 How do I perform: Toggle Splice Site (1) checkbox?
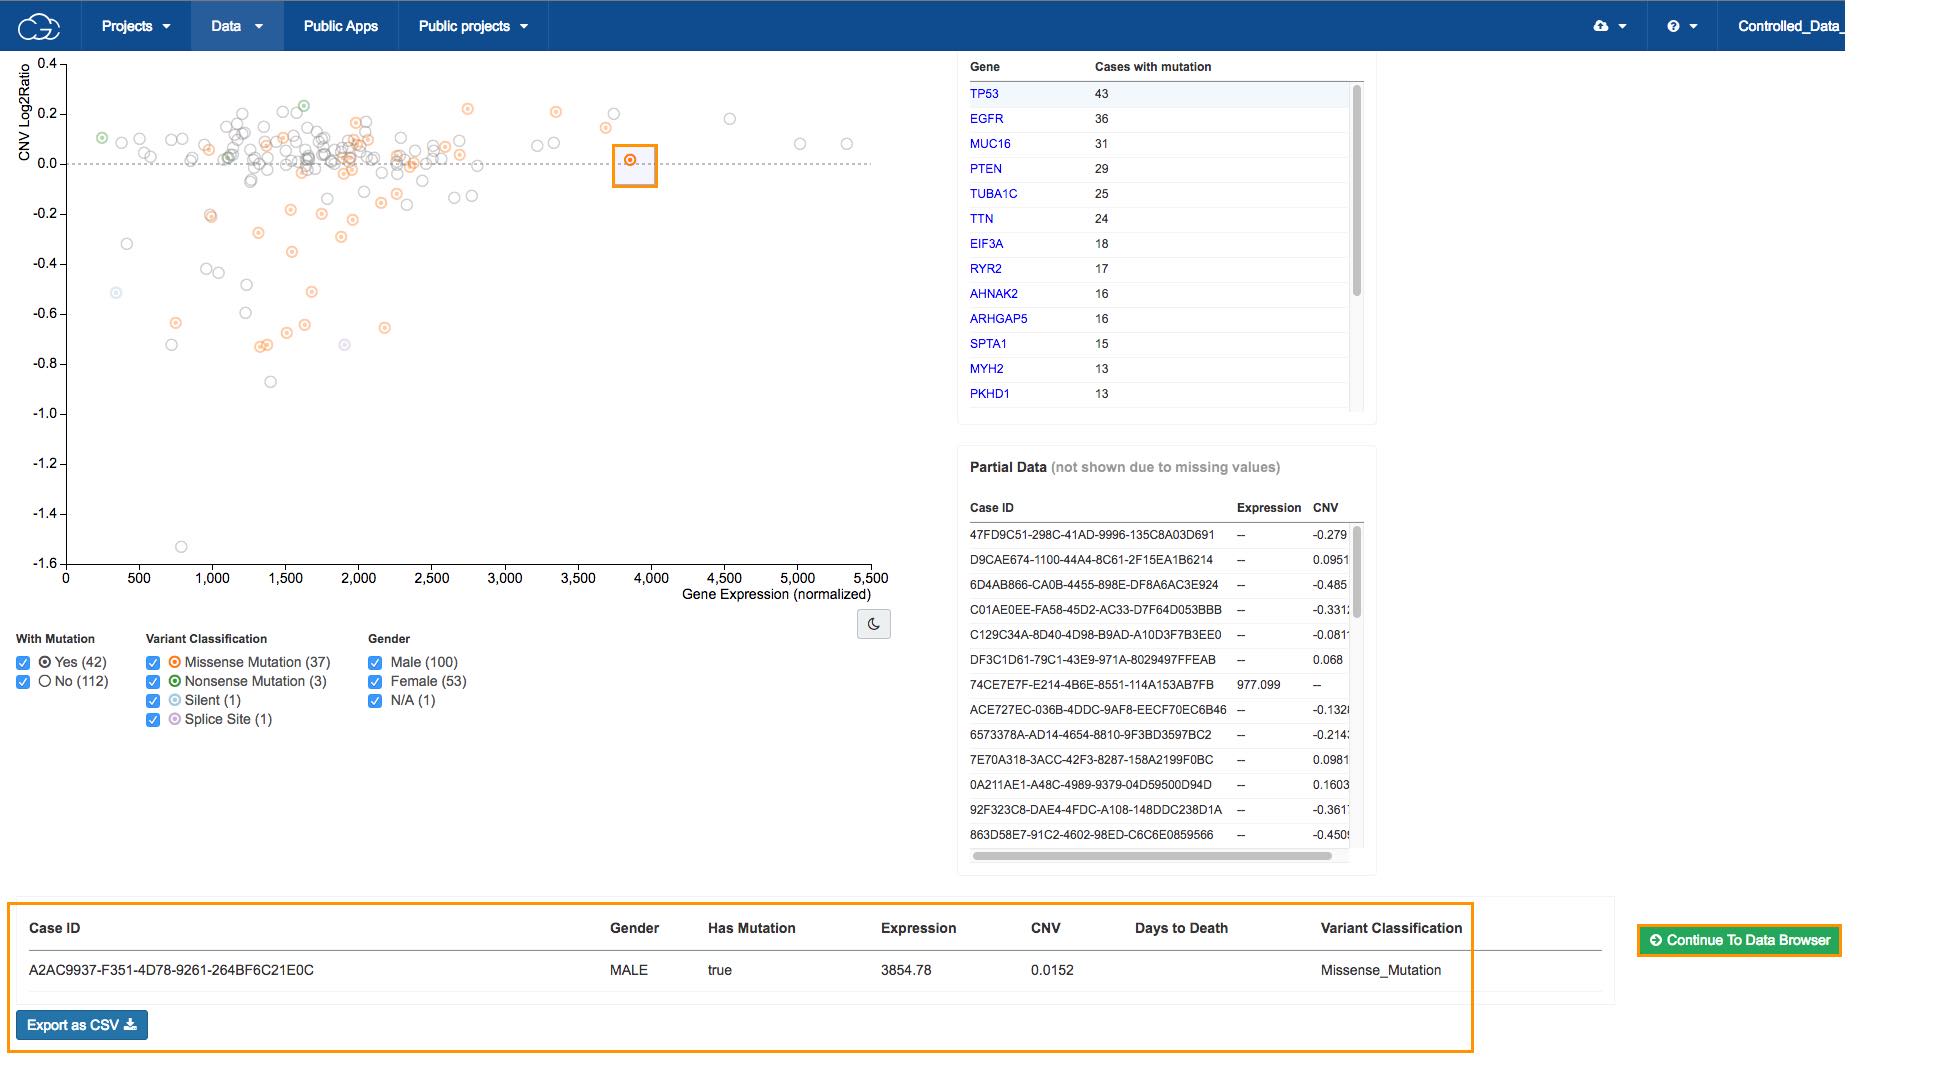click(x=153, y=720)
